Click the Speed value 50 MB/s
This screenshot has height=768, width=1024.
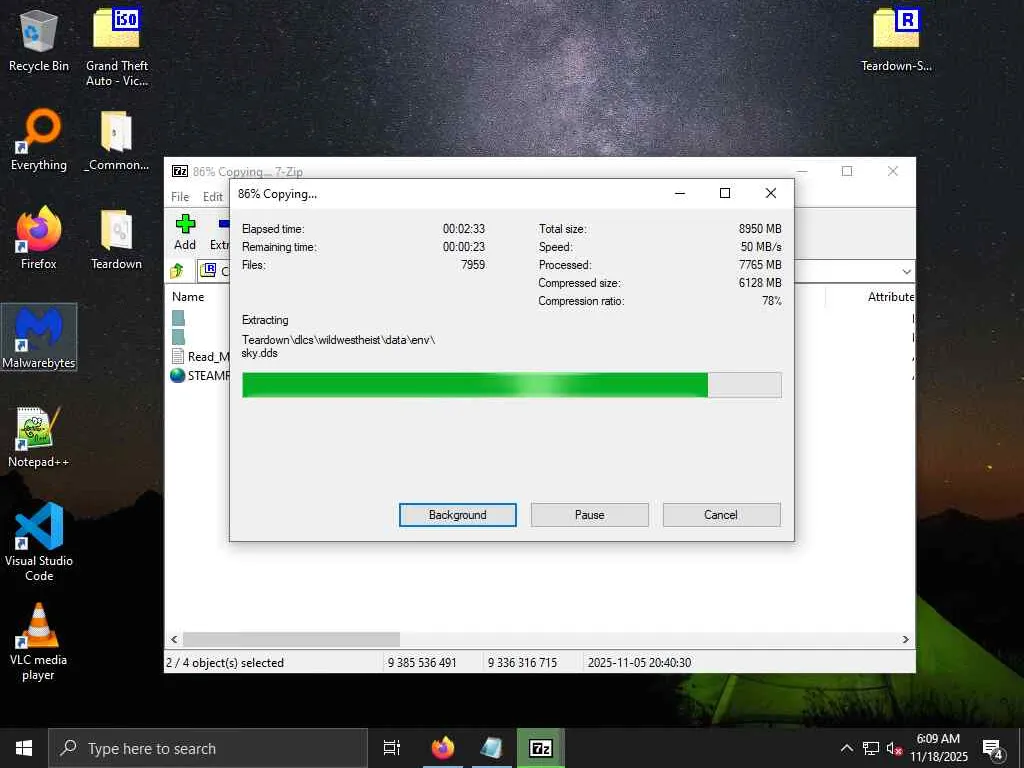[x=761, y=247]
